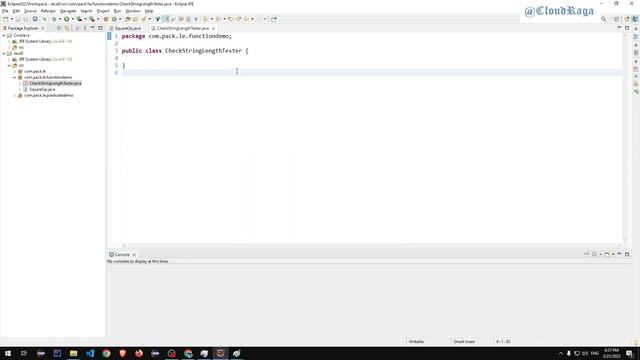Click the class declaration line in editor
Viewport: 640px width, 360px height.
pos(185,51)
